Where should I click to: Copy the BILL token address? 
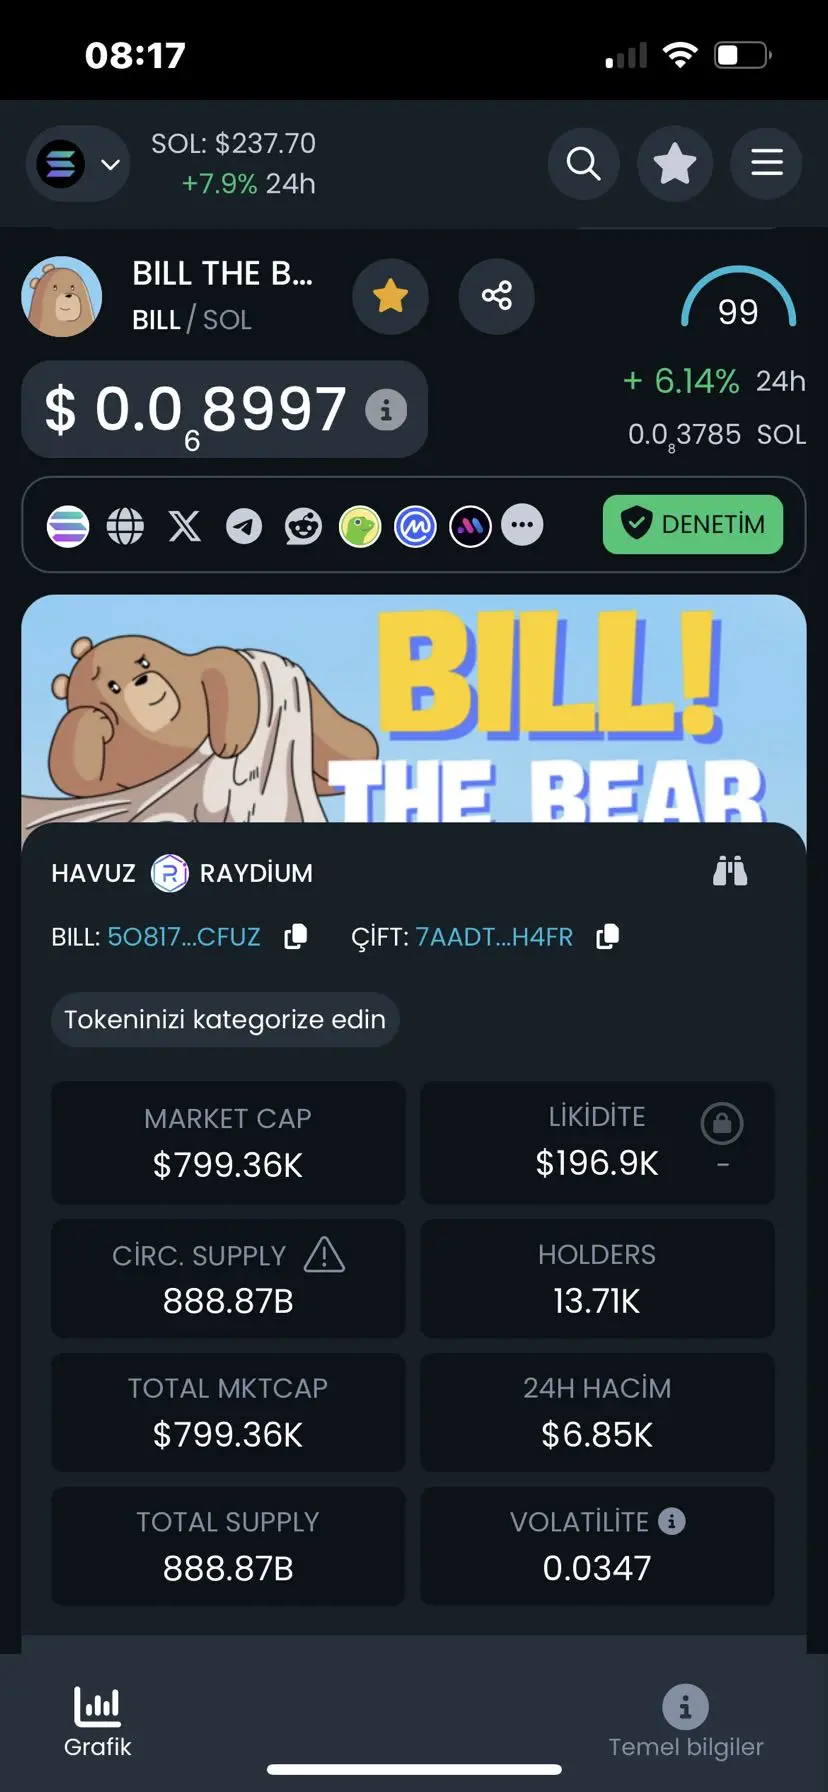pyautogui.click(x=295, y=937)
